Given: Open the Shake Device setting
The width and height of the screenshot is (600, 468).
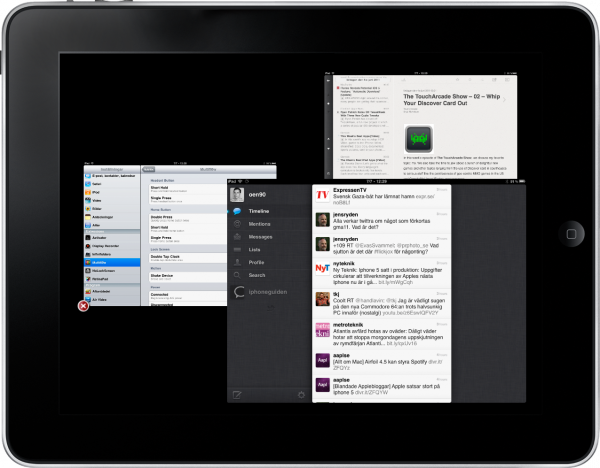Looking at the screenshot, I should [188, 277].
